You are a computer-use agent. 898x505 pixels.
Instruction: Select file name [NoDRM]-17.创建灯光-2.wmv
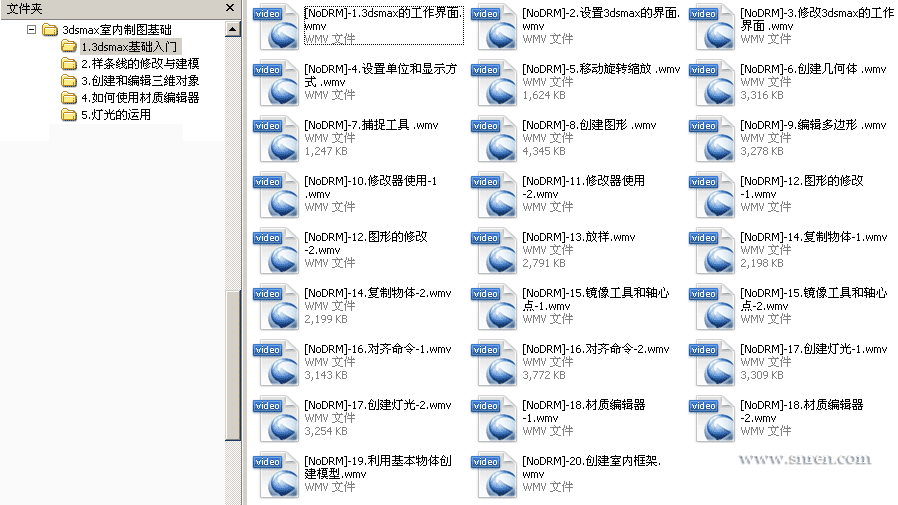(377, 405)
